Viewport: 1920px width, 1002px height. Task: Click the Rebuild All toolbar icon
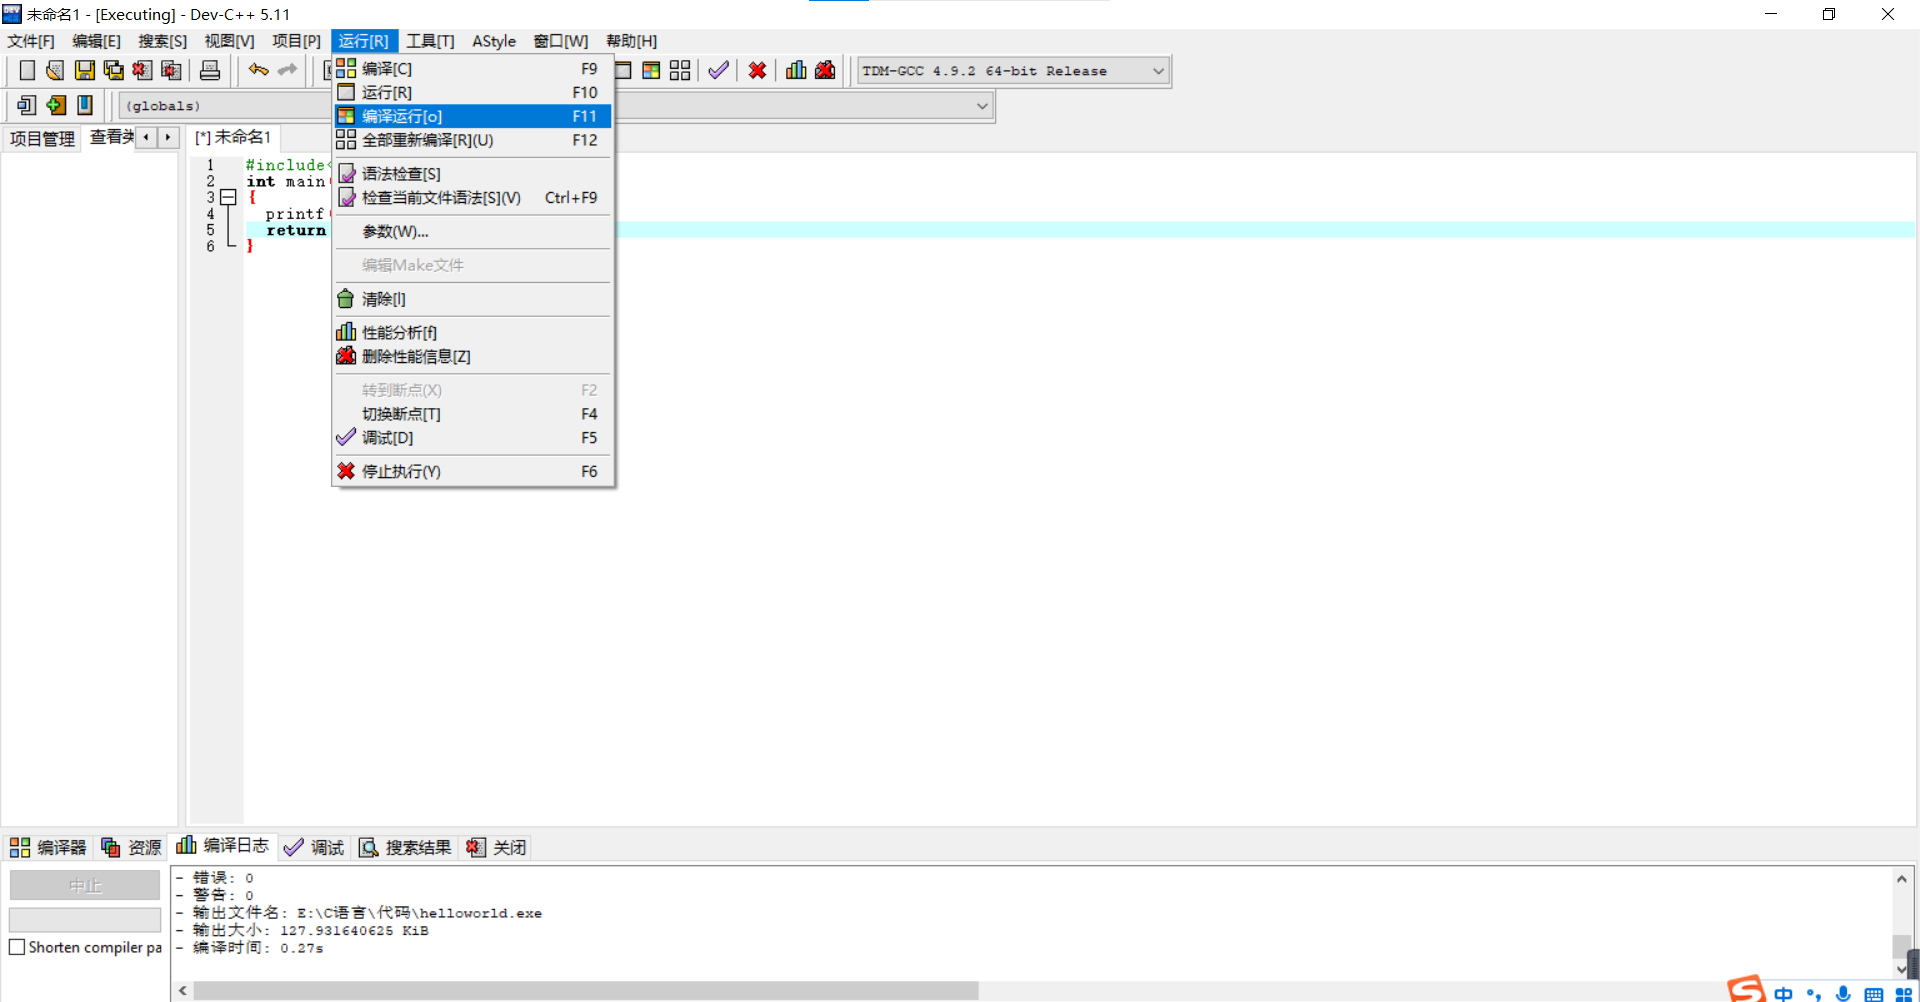pyautogui.click(x=680, y=70)
